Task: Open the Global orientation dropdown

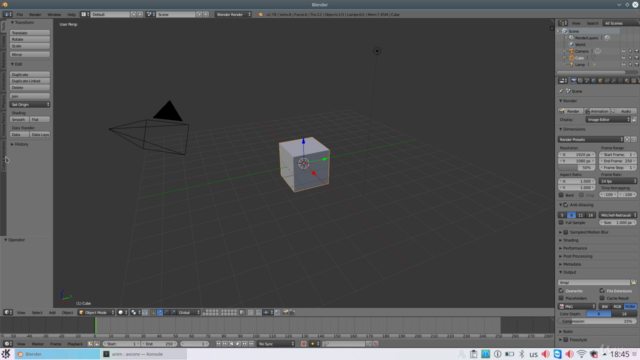Action: pyautogui.click(x=189, y=312)
